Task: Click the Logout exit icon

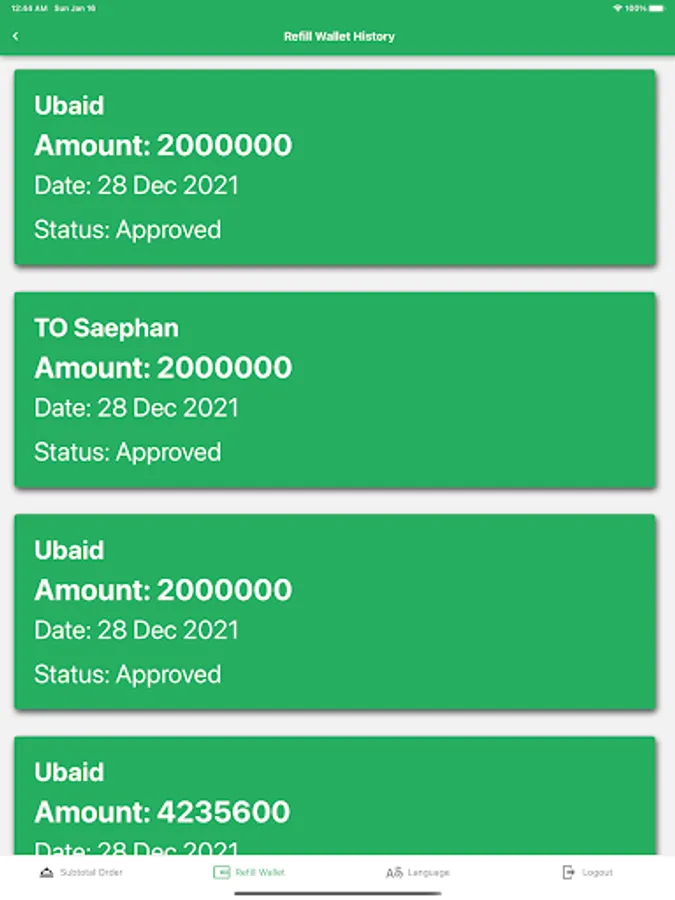Action: coord(568,872)
